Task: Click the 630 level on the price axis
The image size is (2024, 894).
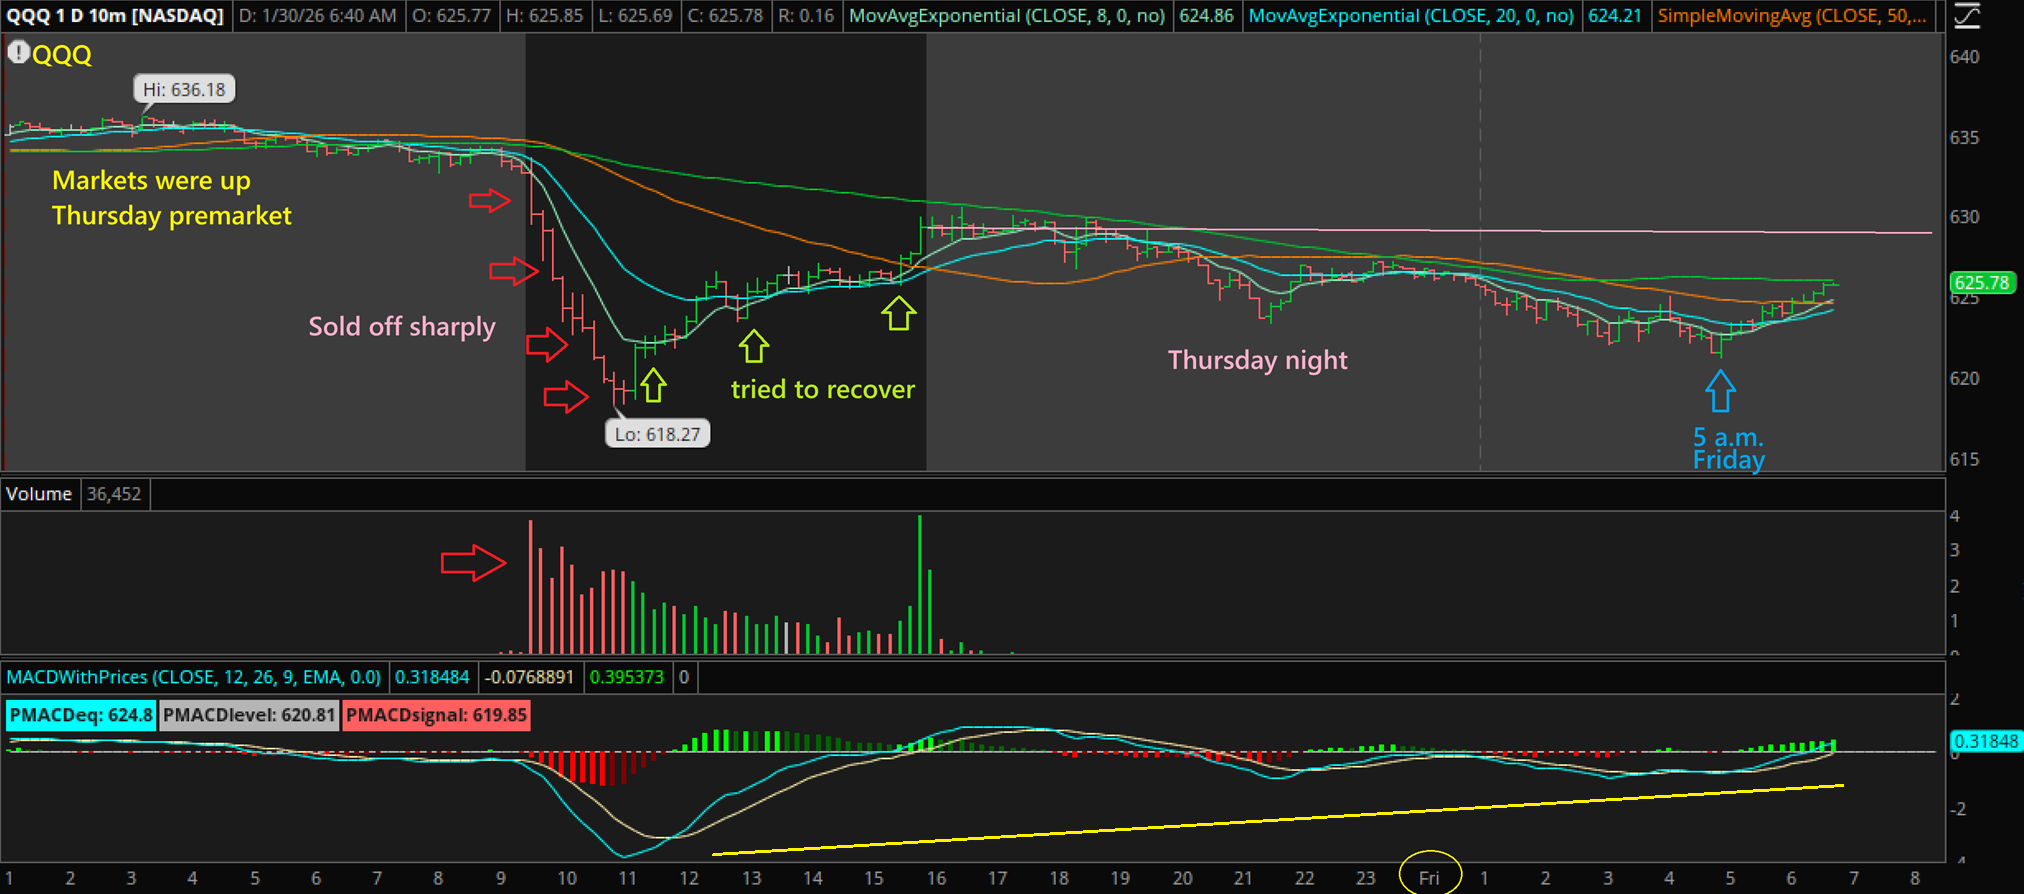Action: (1965, 217)
